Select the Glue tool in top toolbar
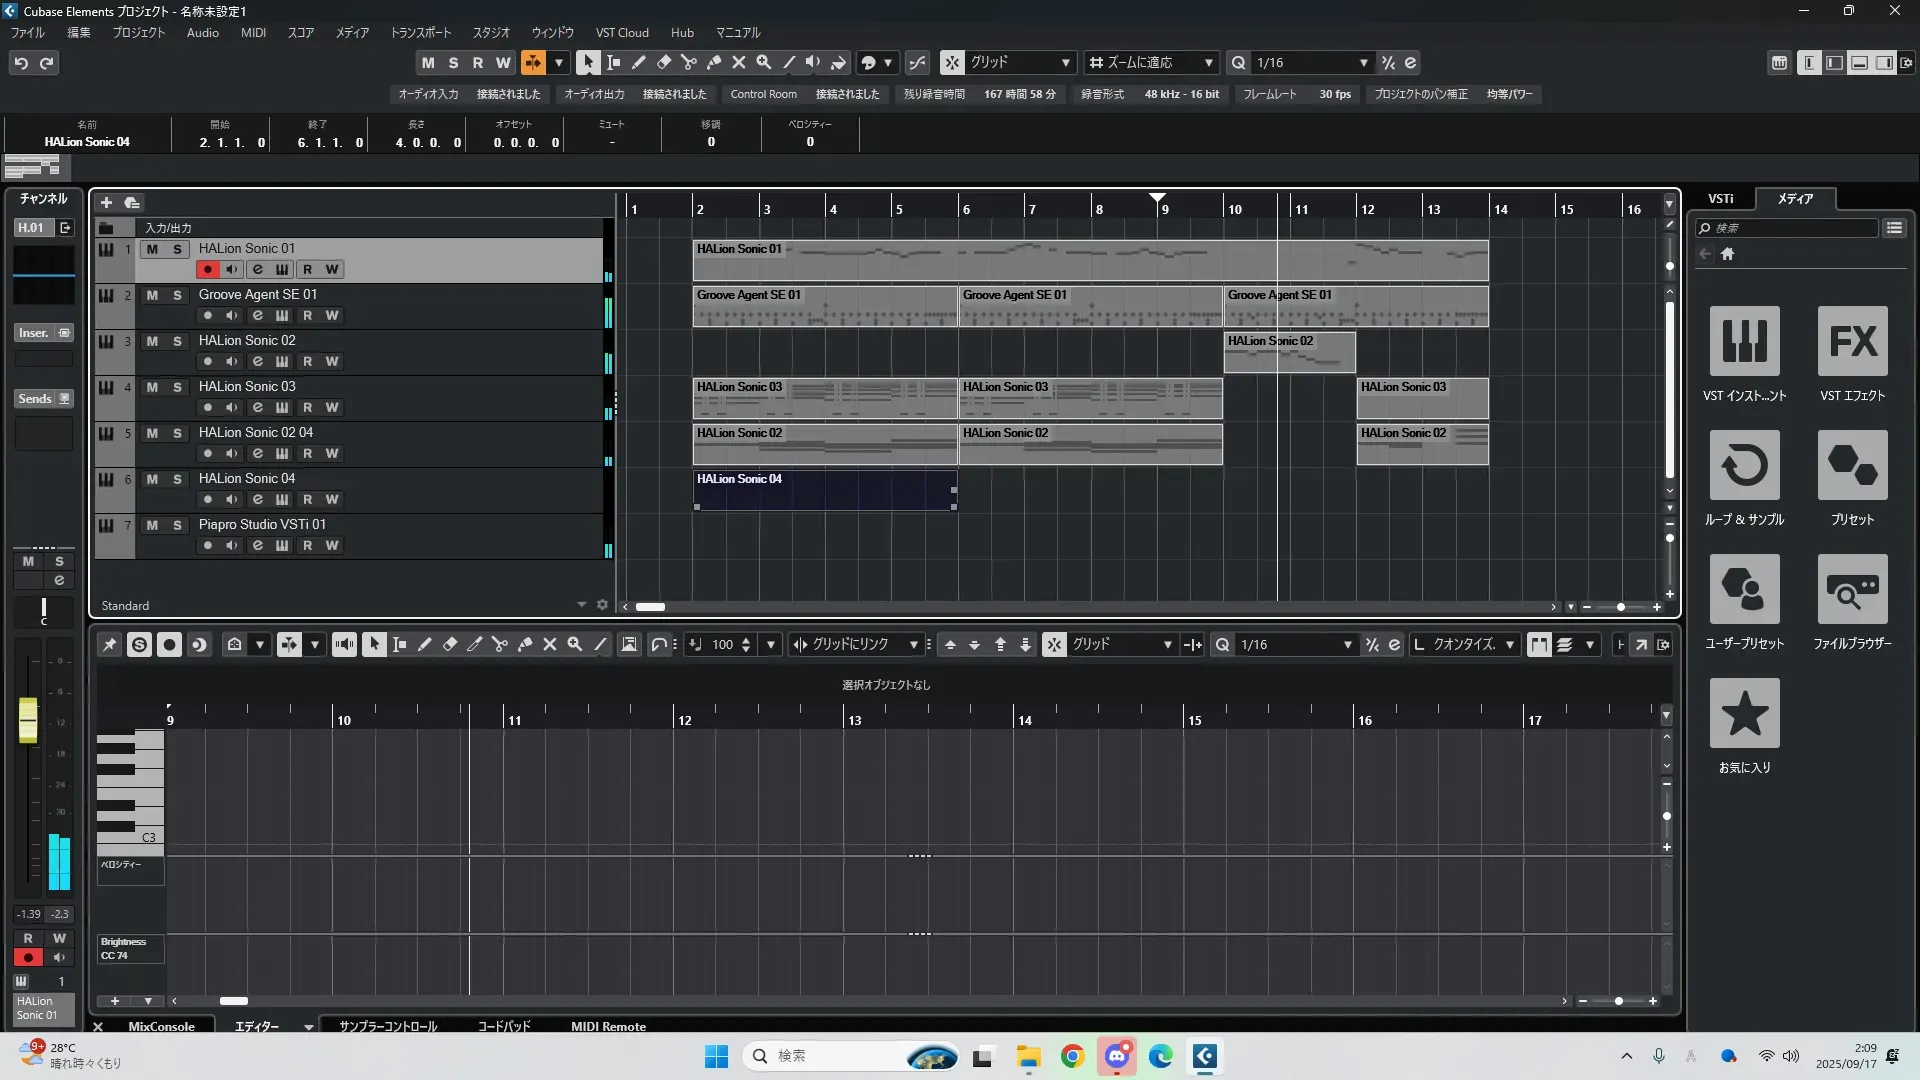Viewport: 1920px width, 1080px height. pyautogui.click(x=714, y=62)
